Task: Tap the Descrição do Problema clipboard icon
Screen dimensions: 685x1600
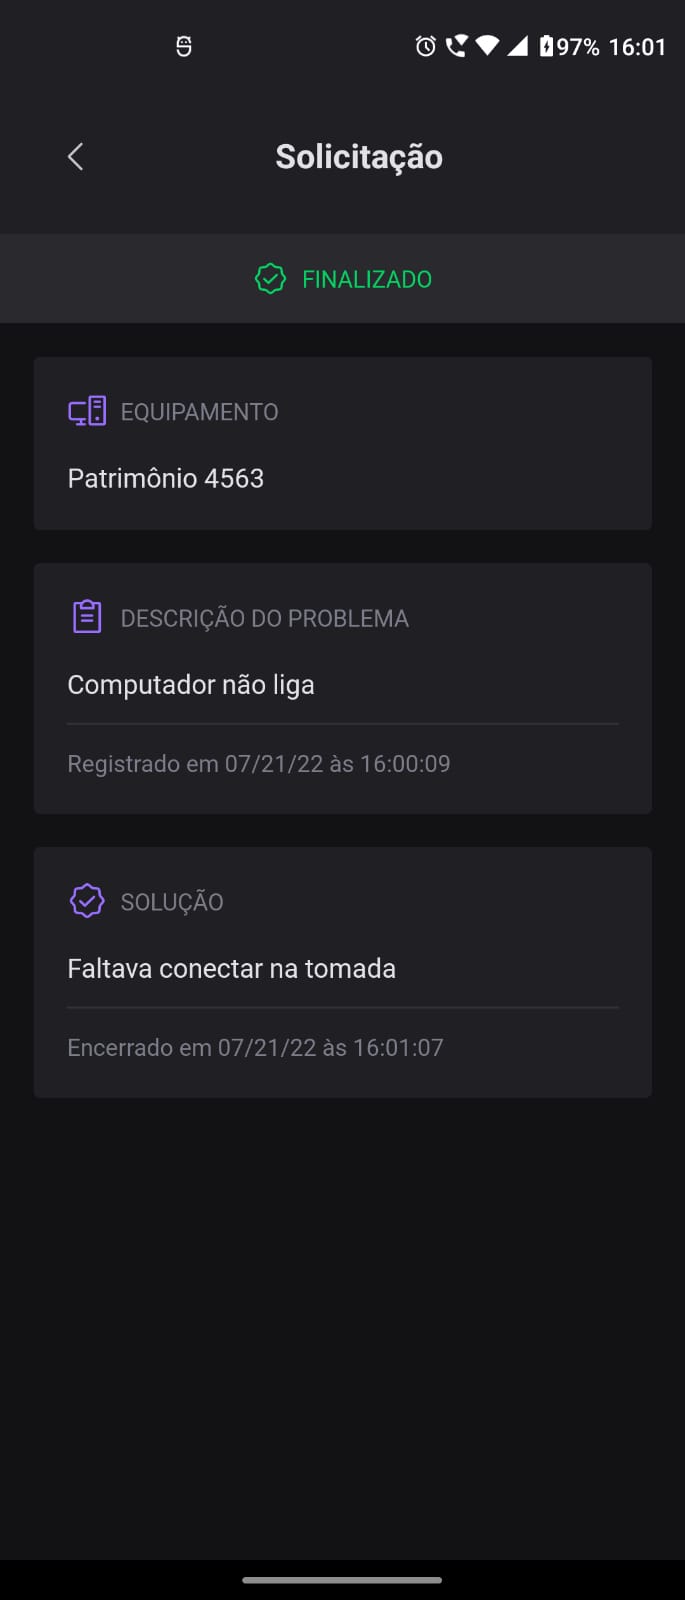Action: click(x=87, y=616)
